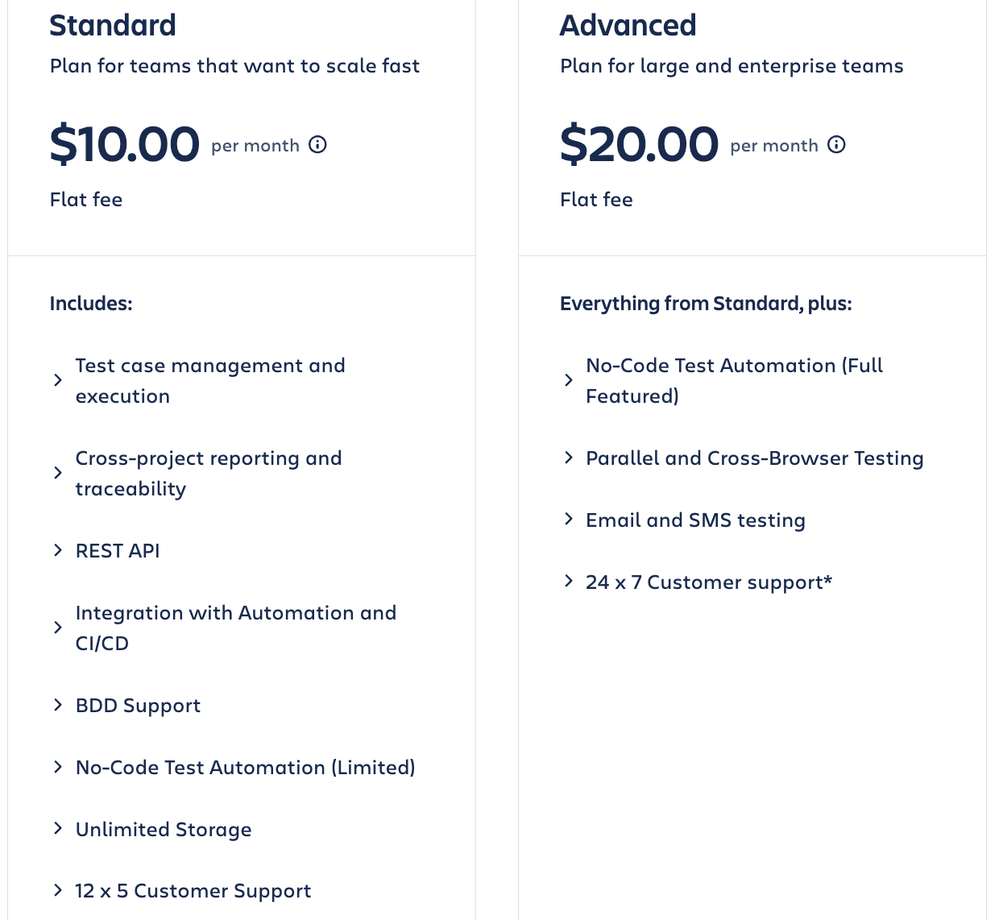Image resolution: width=999 pixels, height=920 pixels.
Task: Select the Advanced plan heading
Action: 628,25
